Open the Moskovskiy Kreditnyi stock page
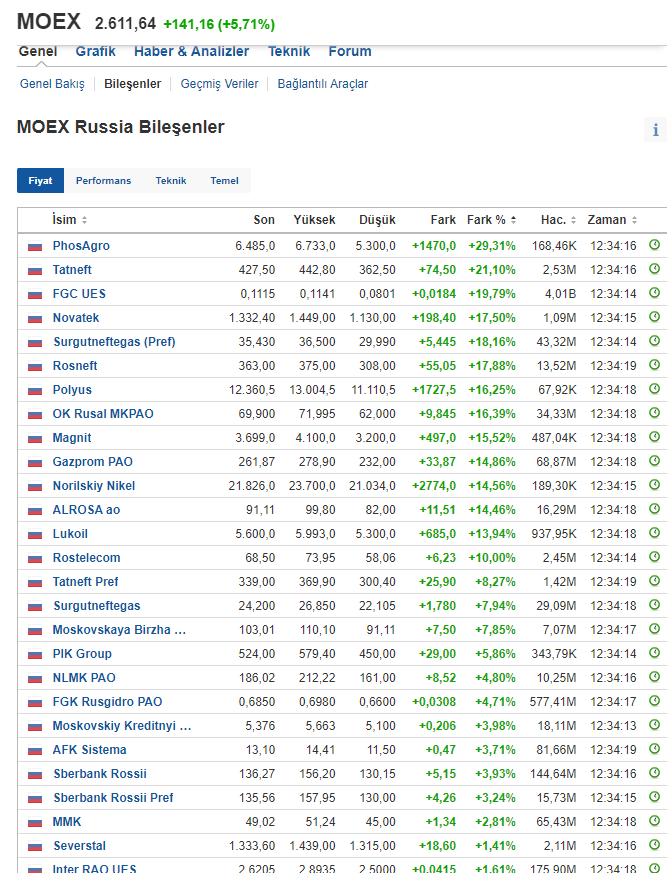 [x=122, y=725]
